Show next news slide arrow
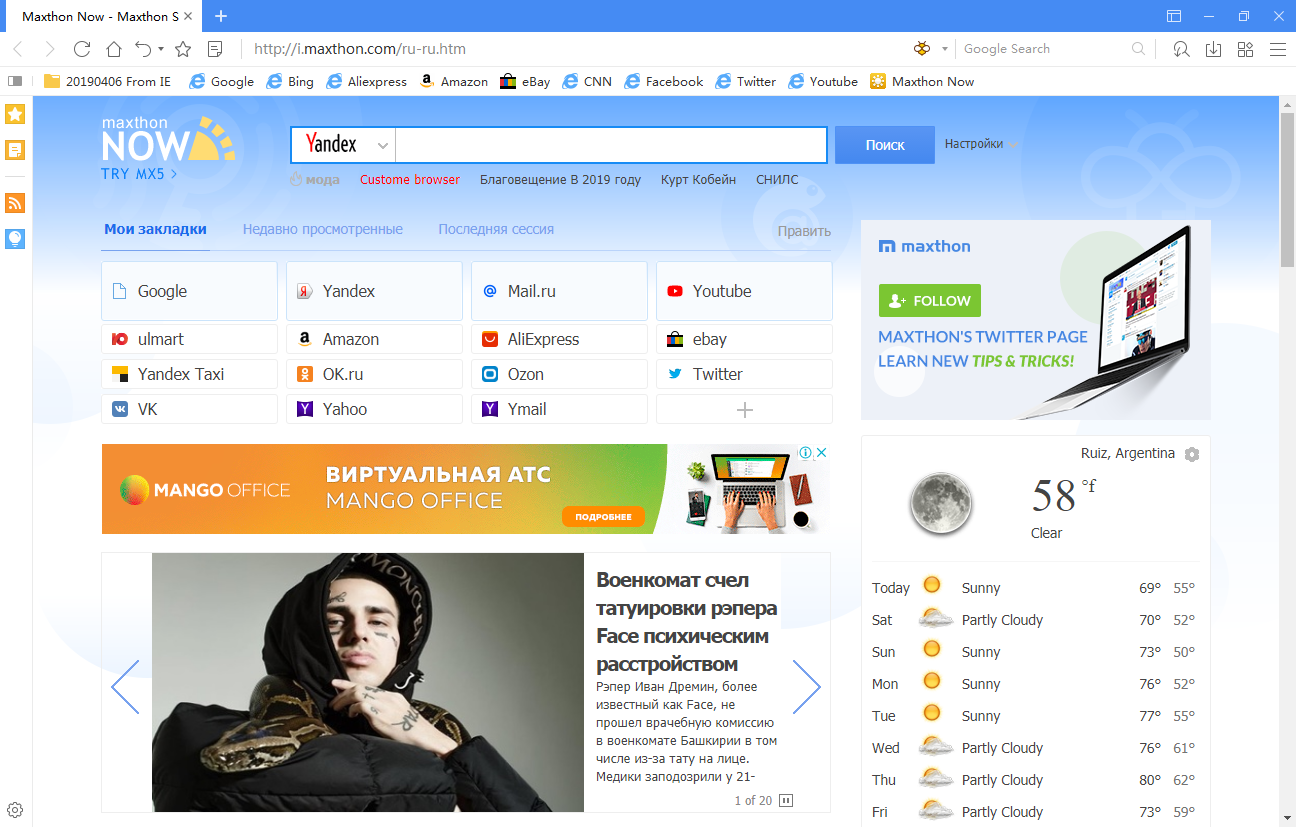 point(806,686)
